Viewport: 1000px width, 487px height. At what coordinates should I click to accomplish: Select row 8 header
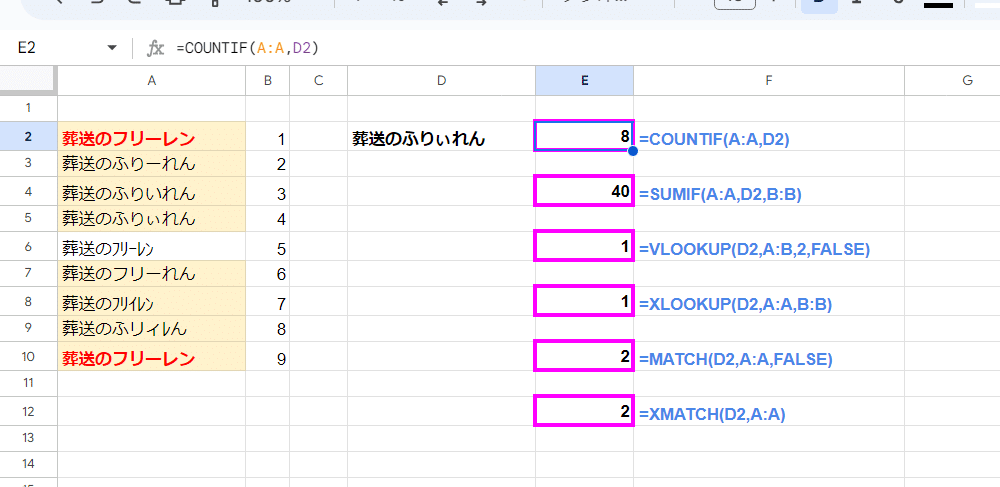[29, 301]
